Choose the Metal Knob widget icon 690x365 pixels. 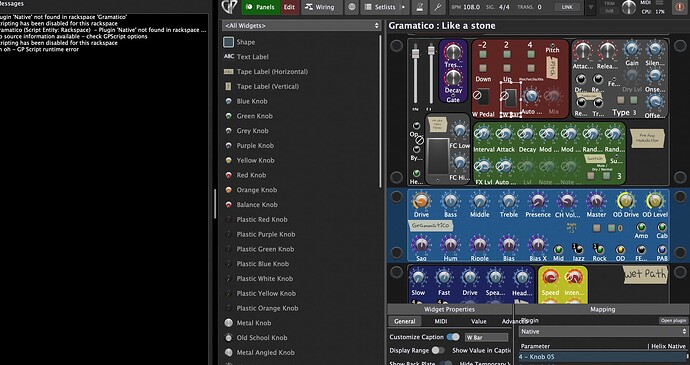tap(228, 323)
